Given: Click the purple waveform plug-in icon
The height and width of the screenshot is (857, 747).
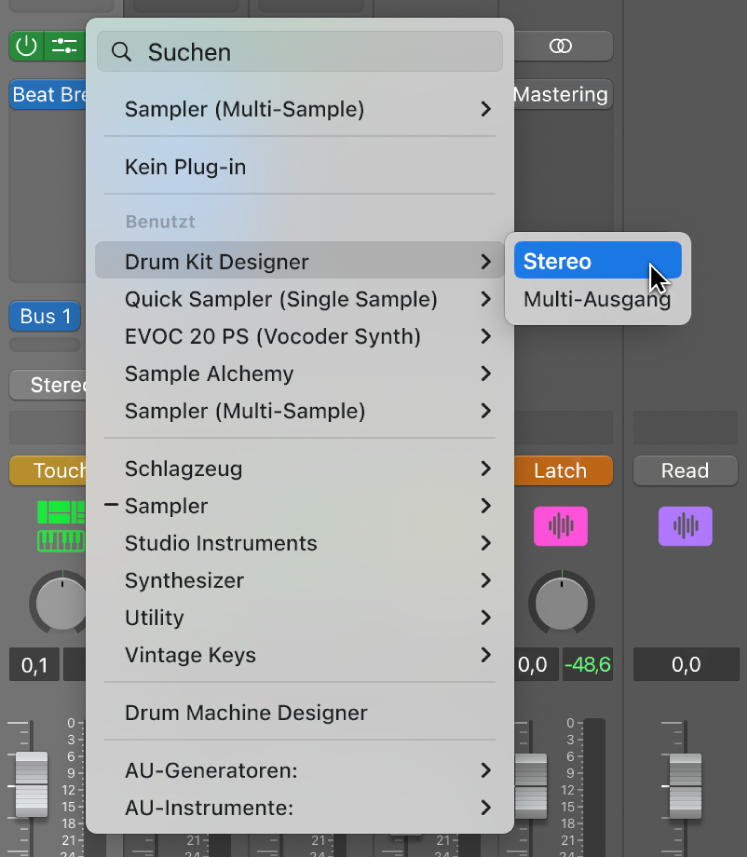Looking at the screenshot, I should point(685,526).
